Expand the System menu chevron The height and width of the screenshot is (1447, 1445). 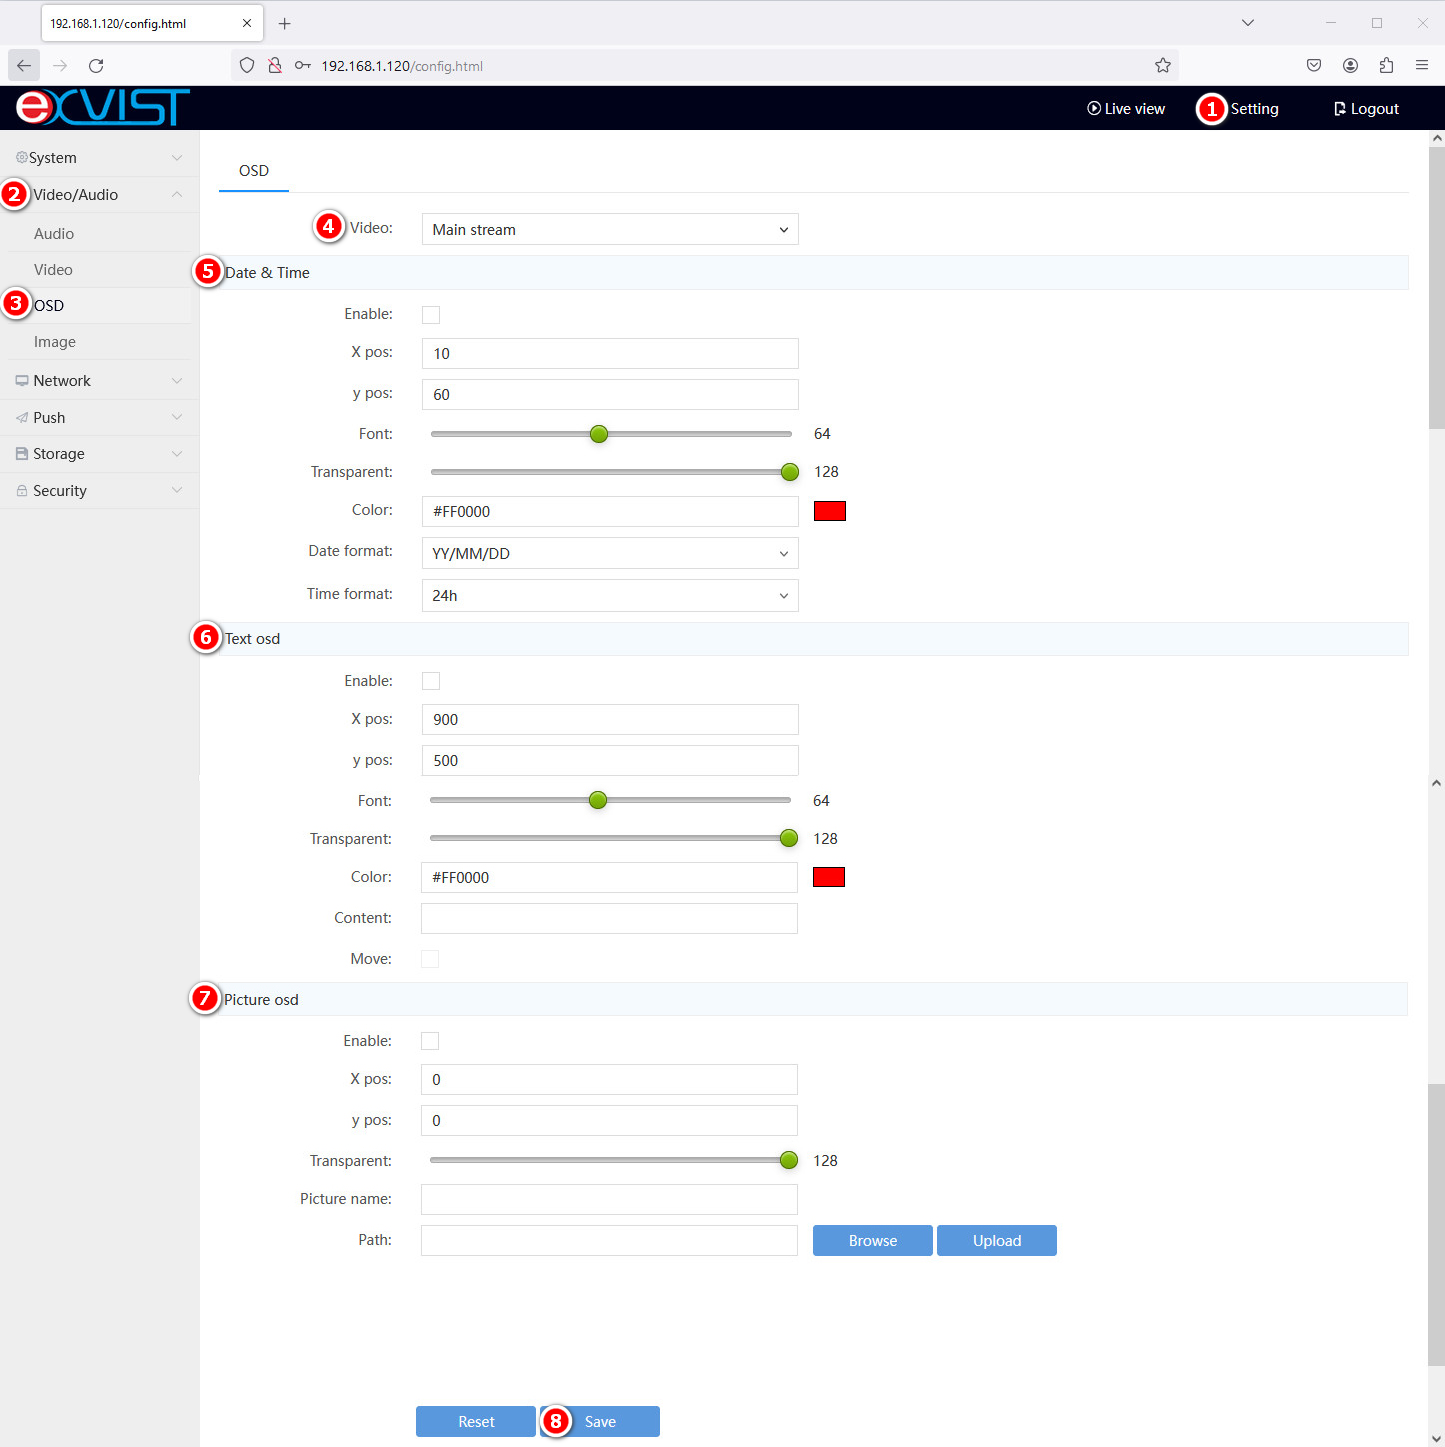177,157
